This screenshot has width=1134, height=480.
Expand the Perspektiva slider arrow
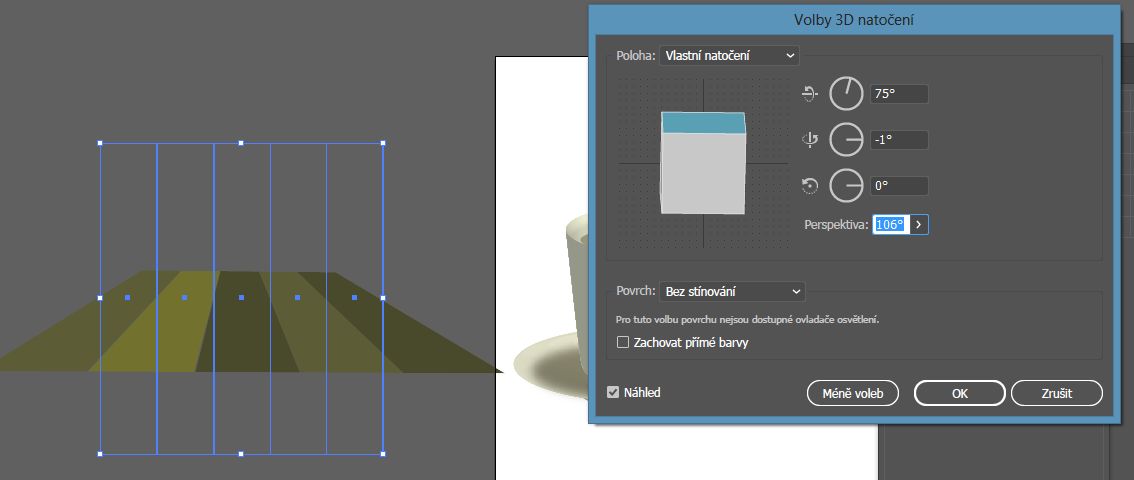tap(919, 225)
